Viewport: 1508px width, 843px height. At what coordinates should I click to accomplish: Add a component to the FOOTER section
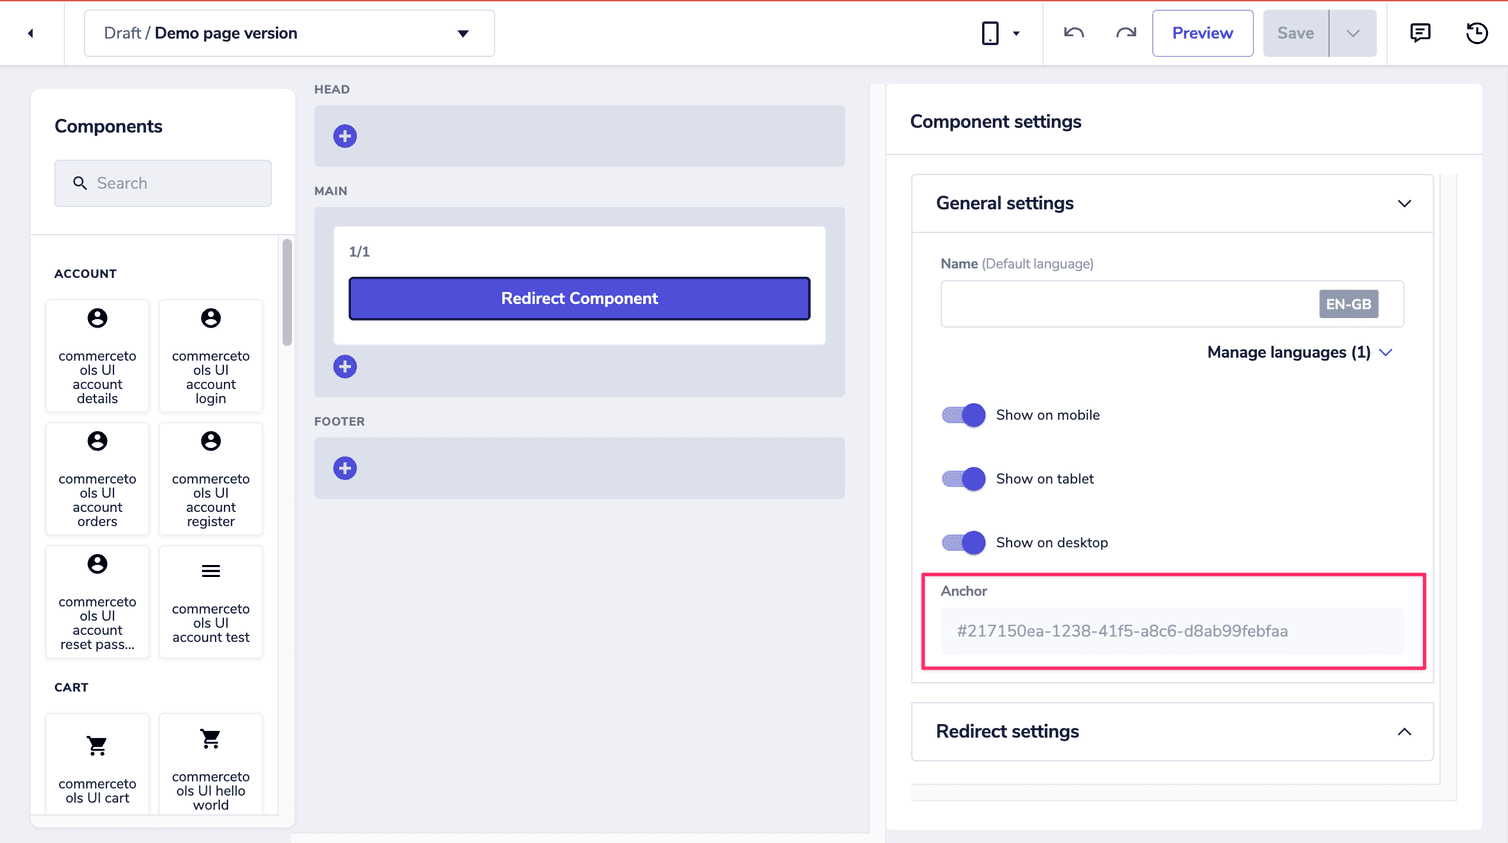[345, 467]
